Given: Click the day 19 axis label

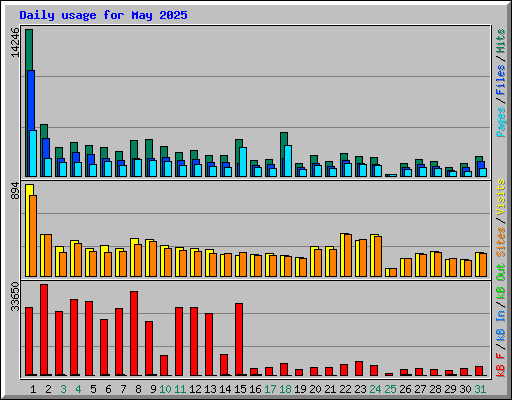Looking at the screenshot, I should point(300,389).
